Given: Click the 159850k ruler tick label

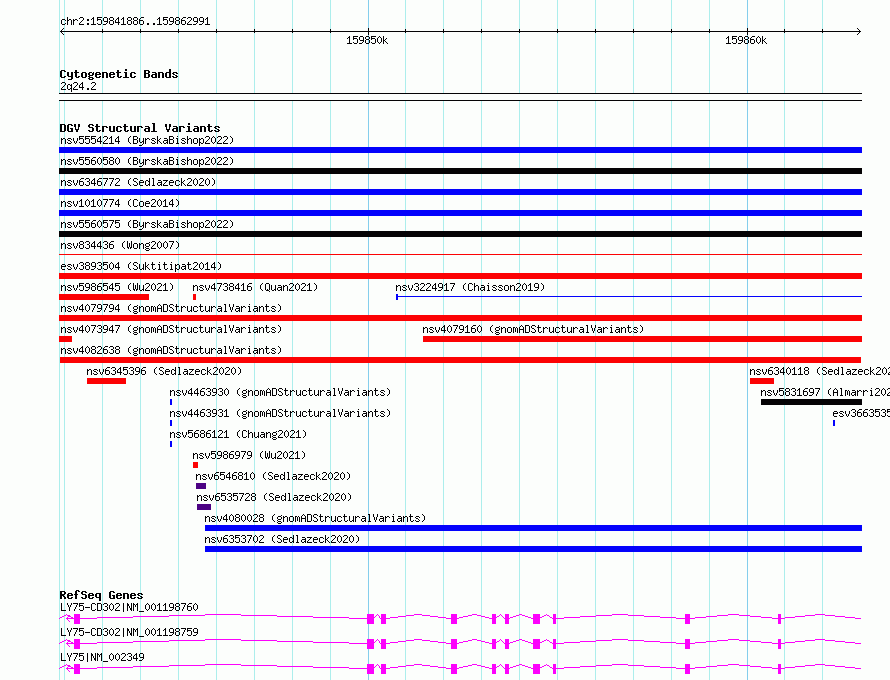Looking at the screenshot, I should [367, 40].
